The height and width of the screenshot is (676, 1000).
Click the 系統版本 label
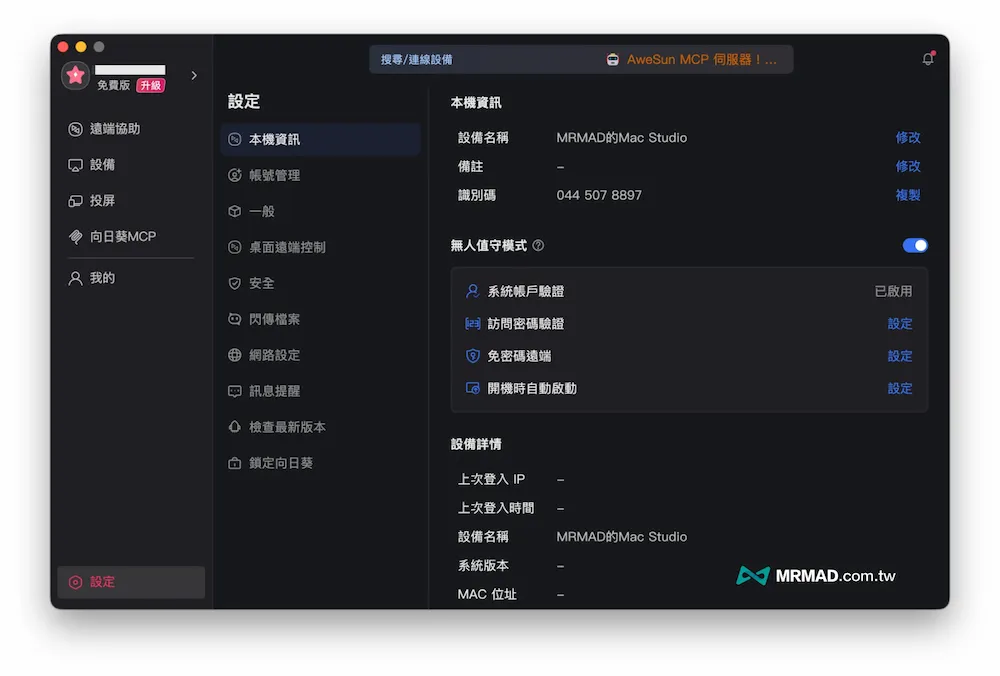(483, 566)
